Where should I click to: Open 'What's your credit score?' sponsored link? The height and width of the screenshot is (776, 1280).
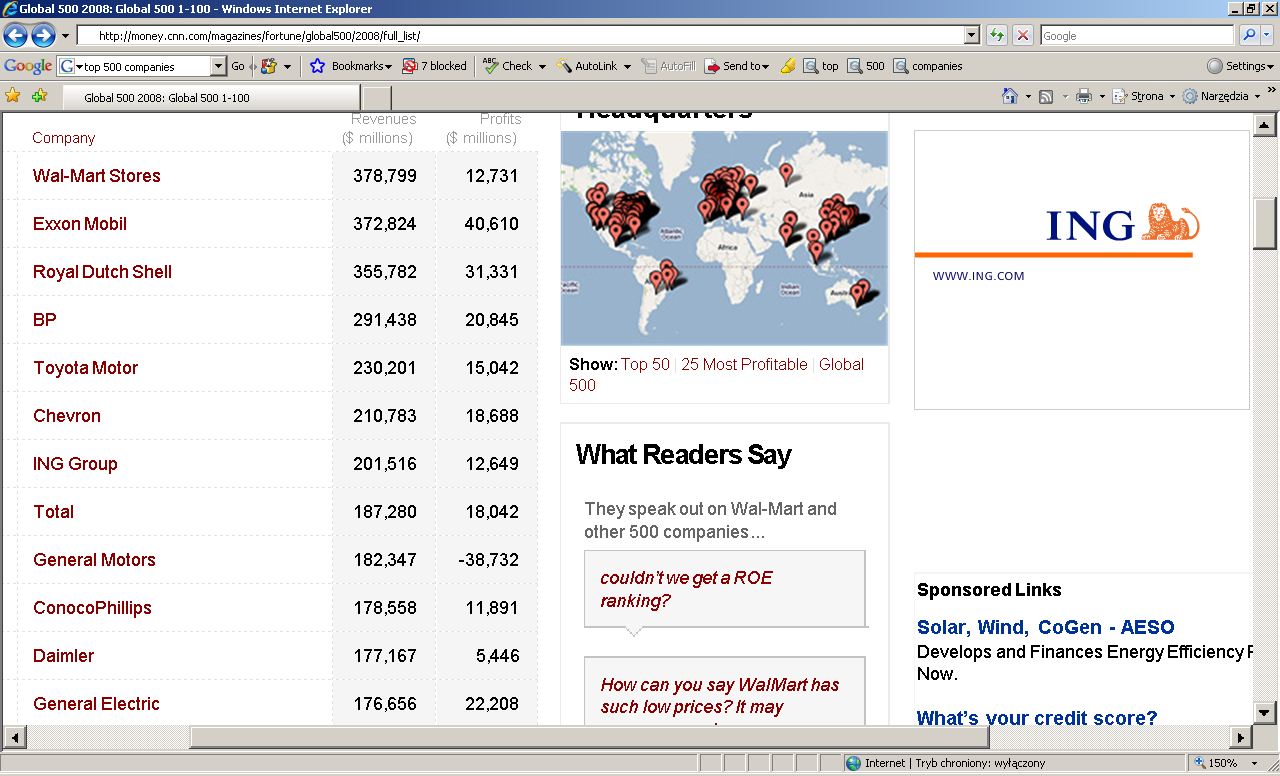[x=1037, y=718]
